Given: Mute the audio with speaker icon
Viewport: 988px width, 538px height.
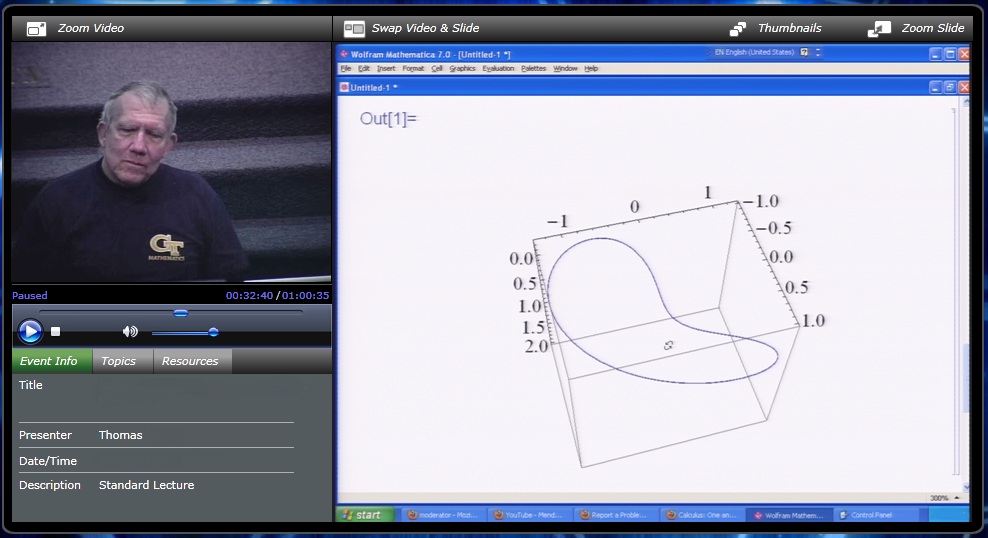Looking at the screenshot, I should (130, 331).
